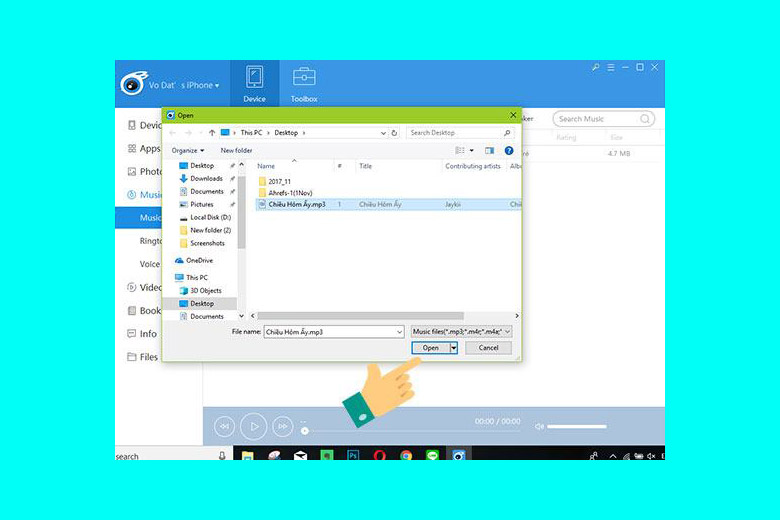This screenshot has width=780, height=520.
Task: Go forward in the Open dialog
Action: (x=188, y=133)
